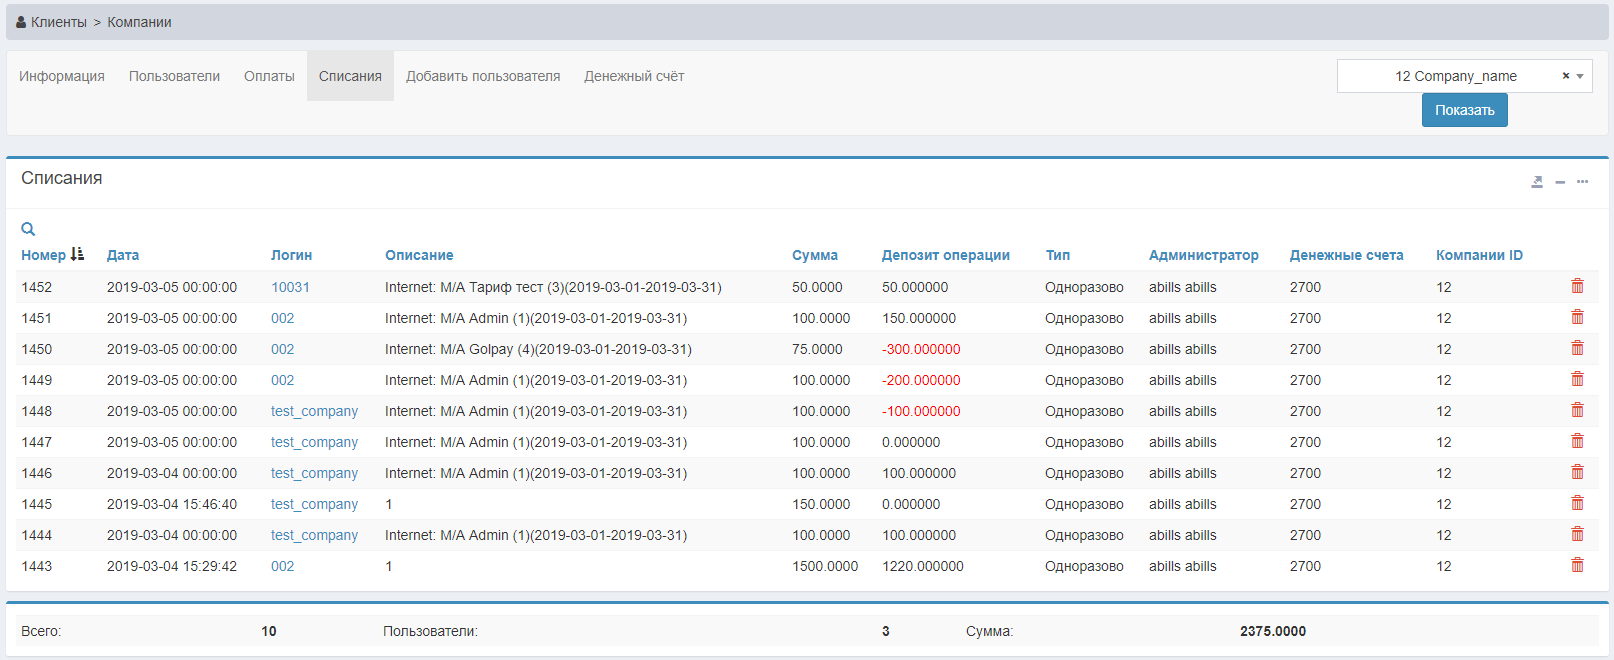Switch to the Пользователи tab
Viewport: 1614px width, 660px height.
coord(174,76)
